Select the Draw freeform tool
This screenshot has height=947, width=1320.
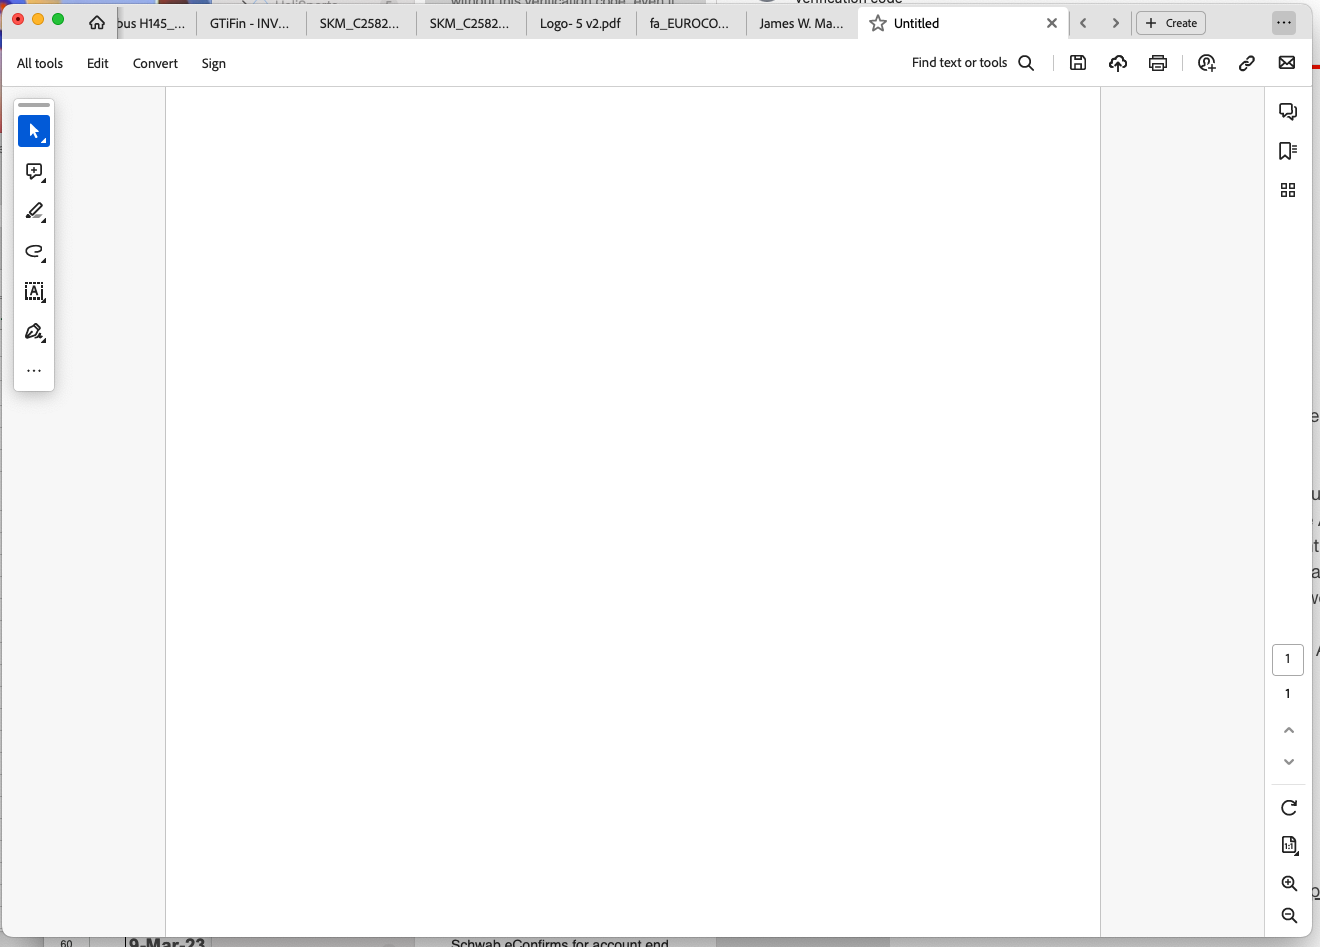point(34,252)
